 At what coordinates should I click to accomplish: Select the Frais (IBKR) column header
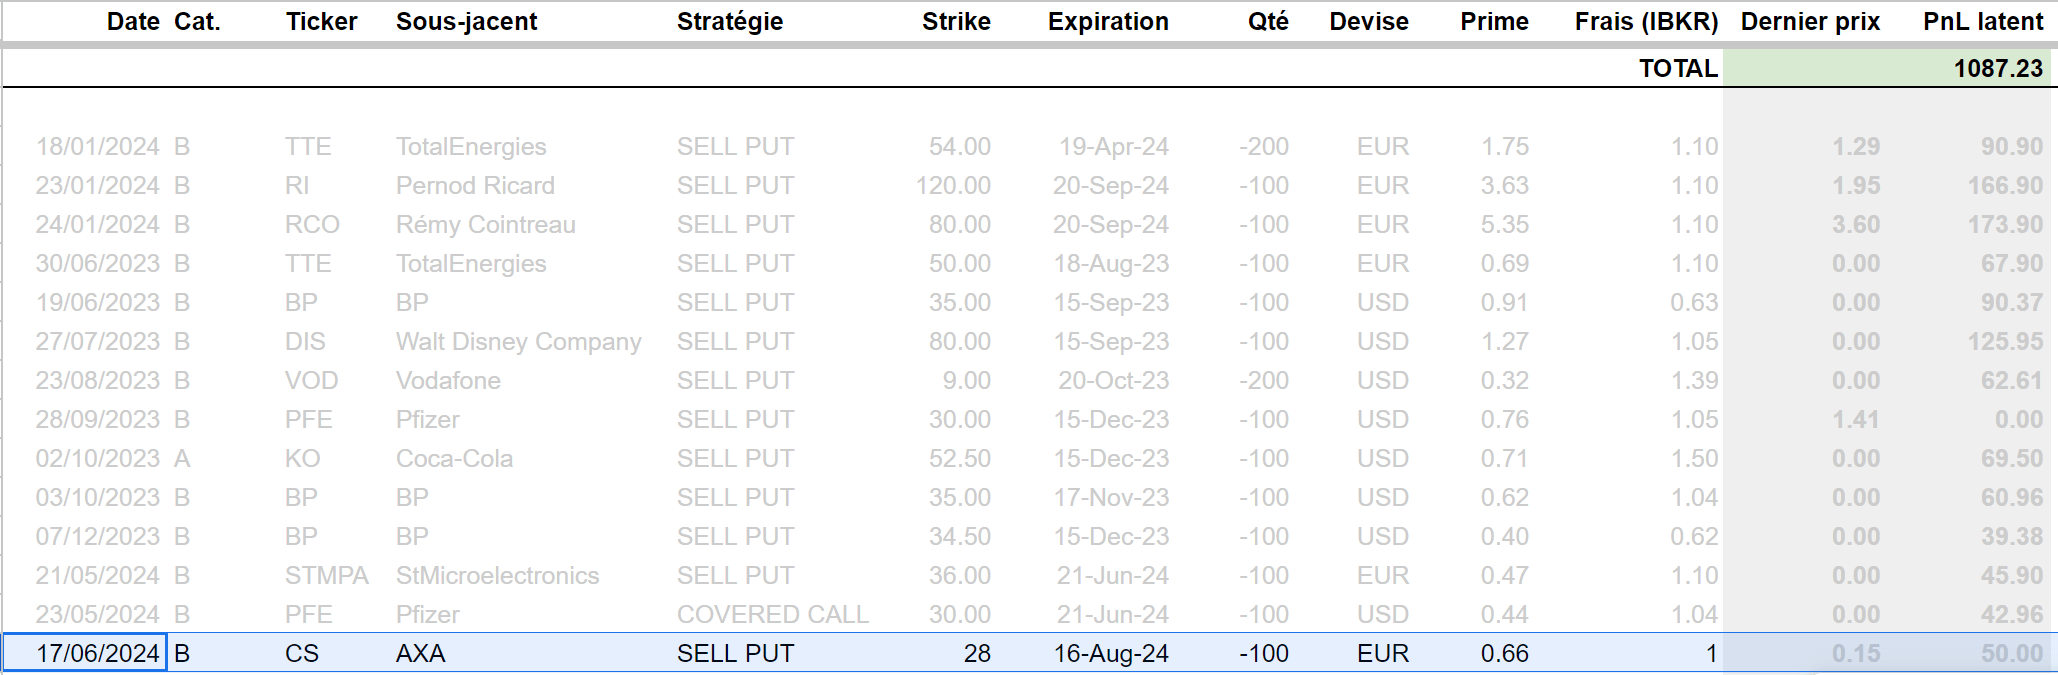click(1646, 21)
